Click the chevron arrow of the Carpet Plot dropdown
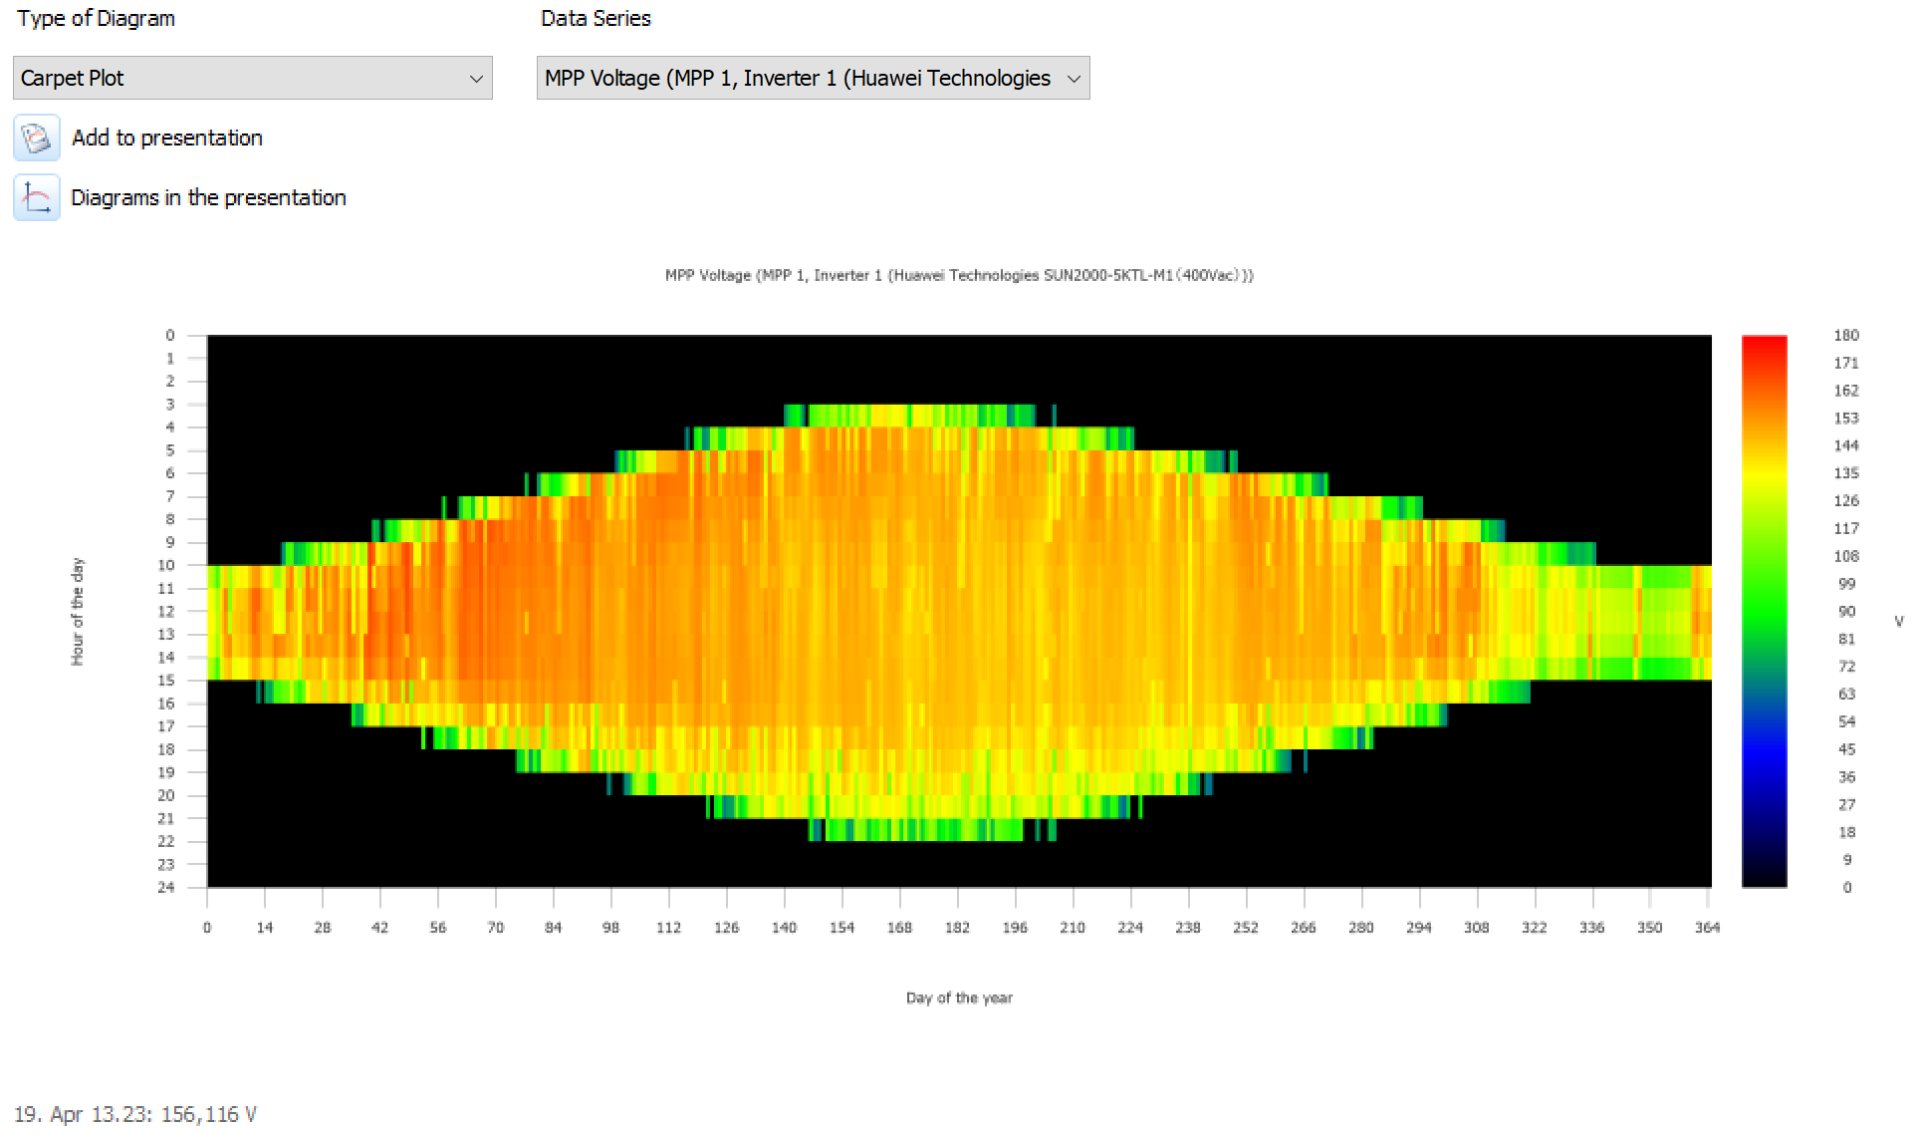1920x1135 pixels. (x=476, y=79)
